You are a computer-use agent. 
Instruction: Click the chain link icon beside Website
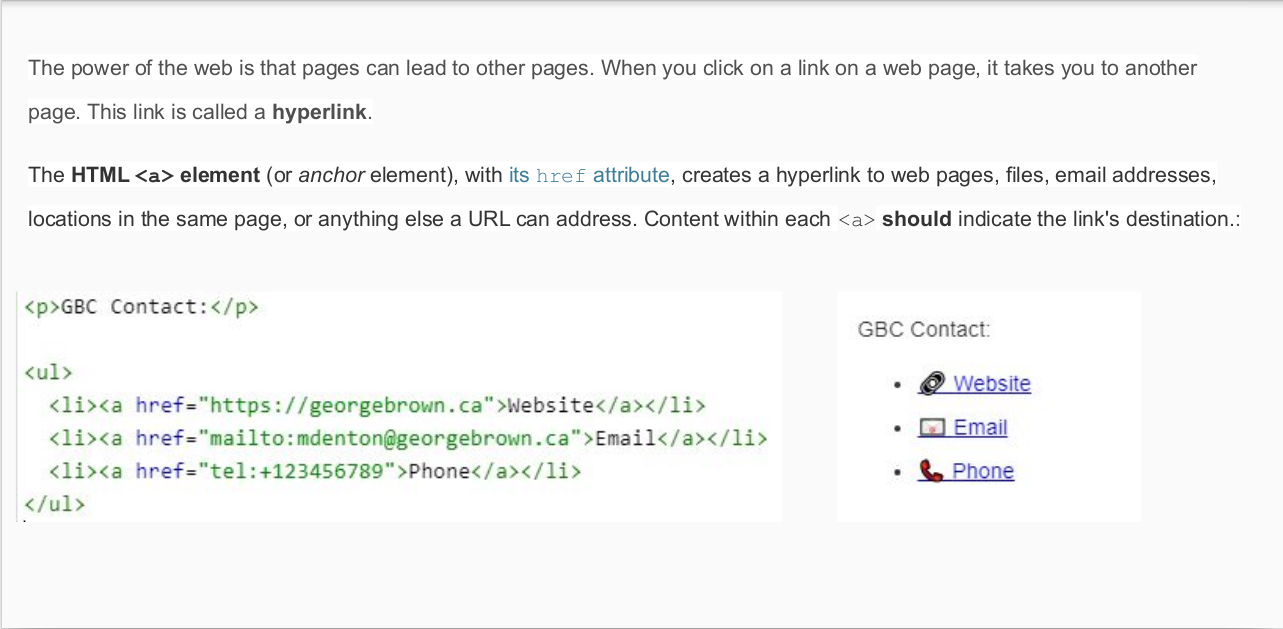click(932, 384)
